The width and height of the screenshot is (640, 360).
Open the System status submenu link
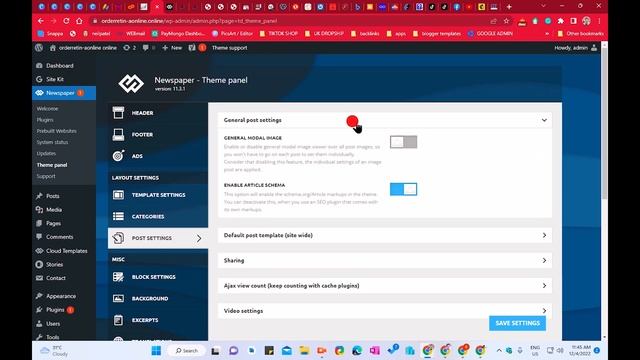coord(52,142)
